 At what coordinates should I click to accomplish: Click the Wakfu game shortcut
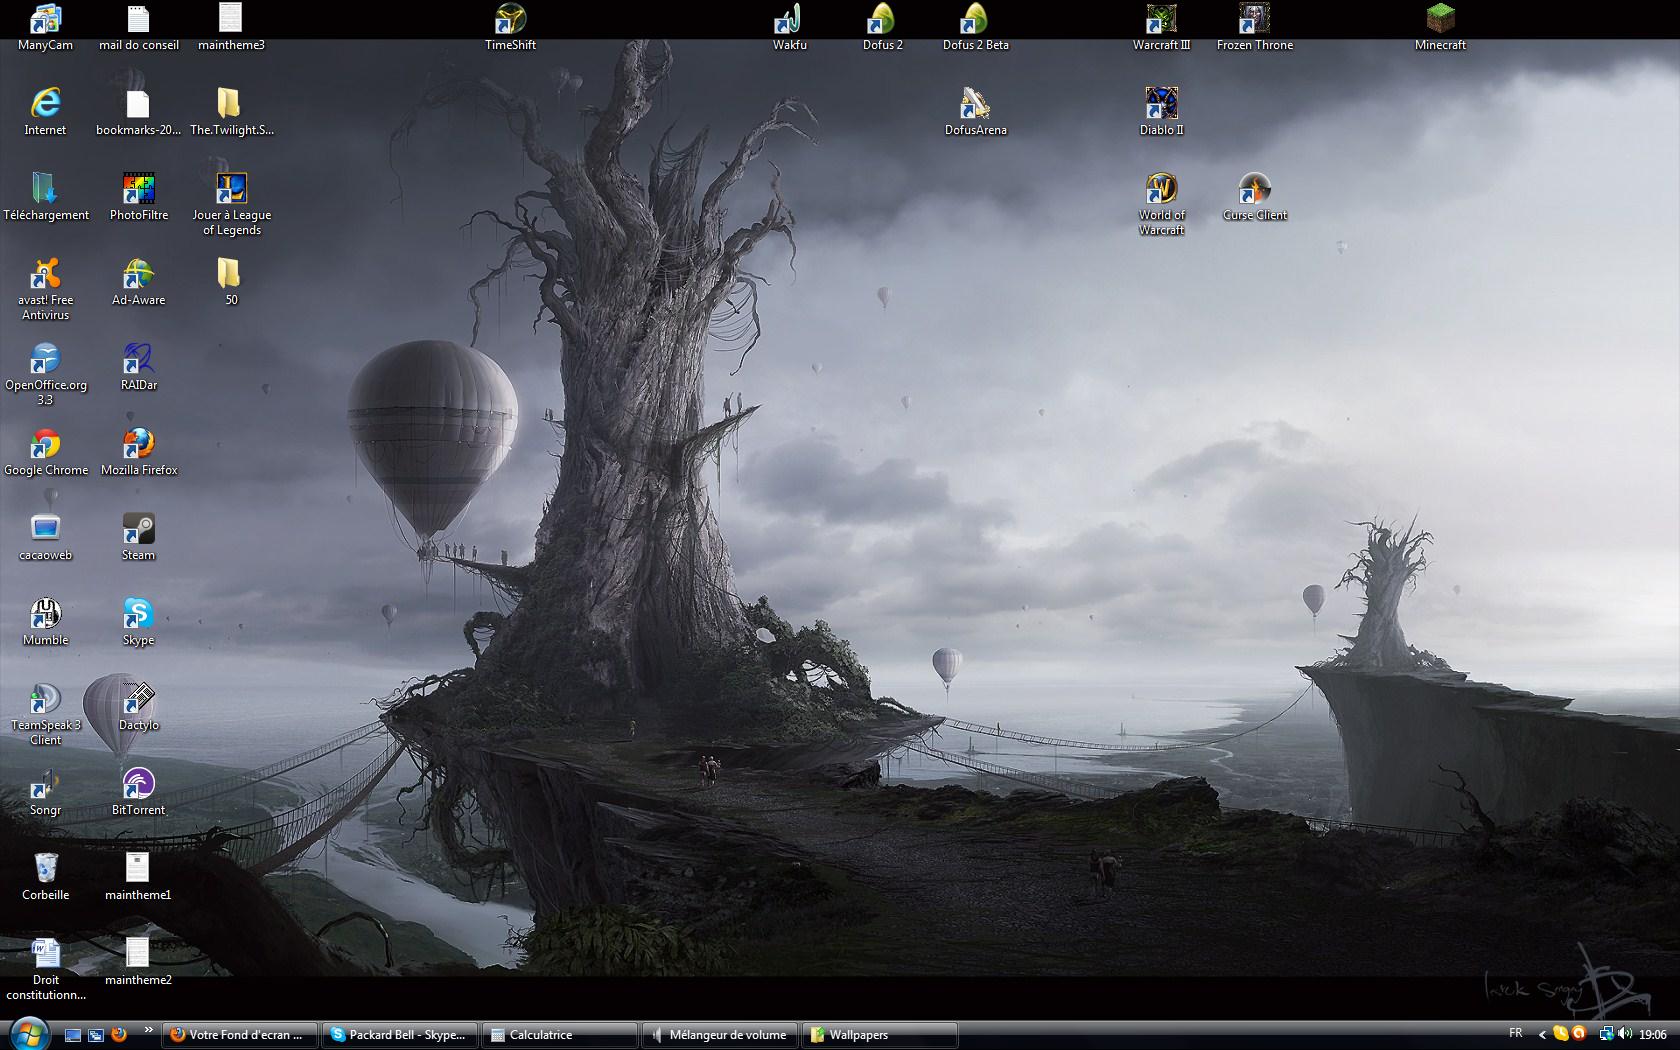click(789, 19)
